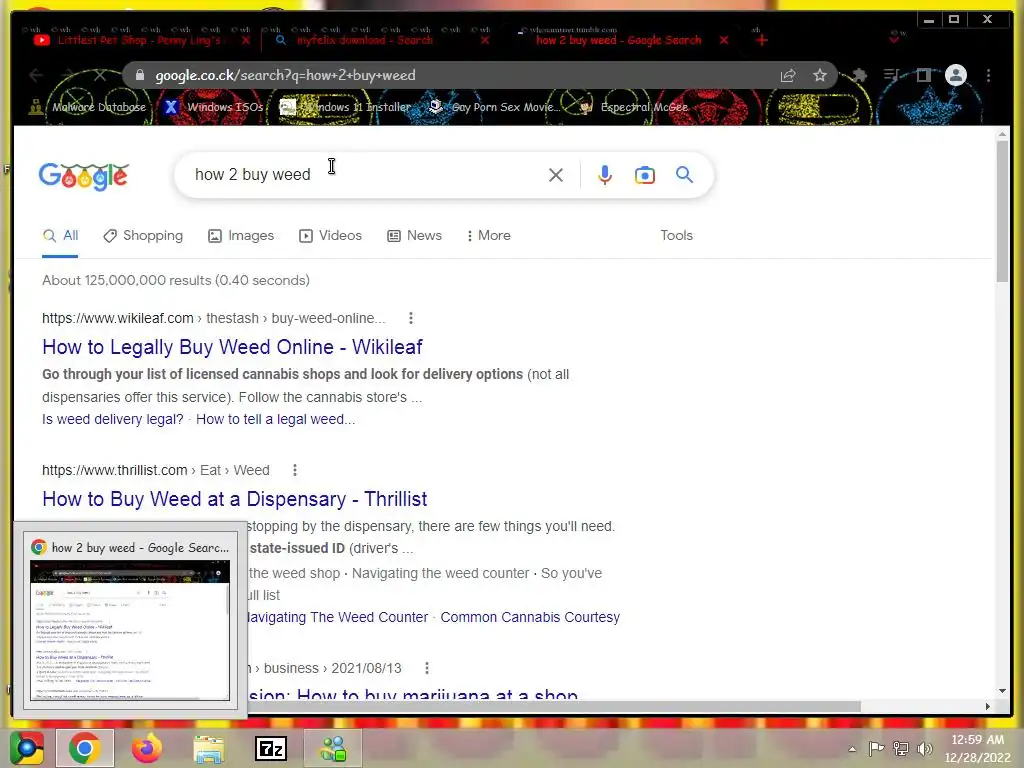
Task: Close the Littlest Pet Shop tab
Action: point(246,40)
